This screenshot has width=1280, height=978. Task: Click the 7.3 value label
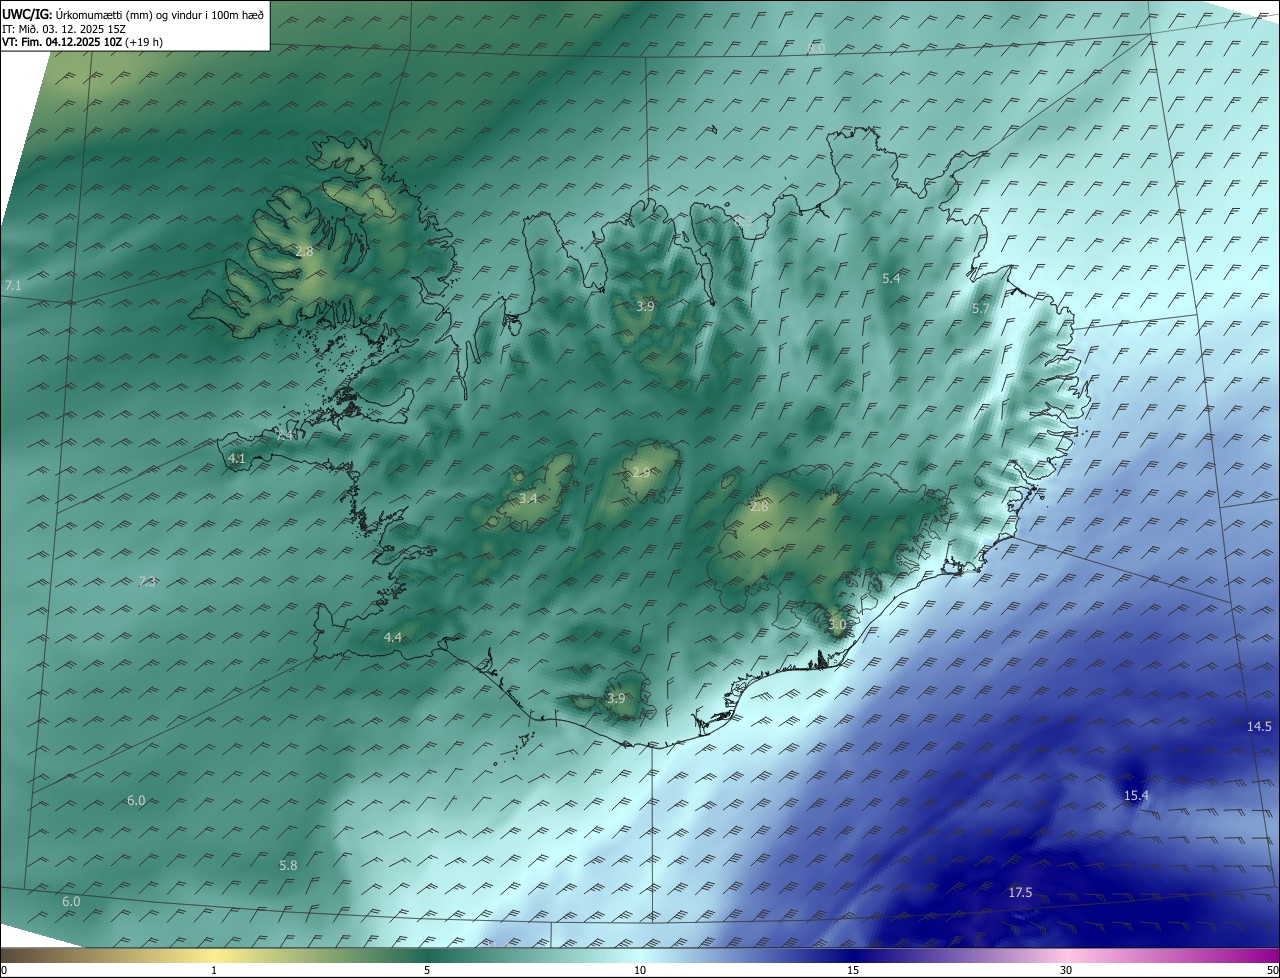pyautogui.click(x=147, y=582)
